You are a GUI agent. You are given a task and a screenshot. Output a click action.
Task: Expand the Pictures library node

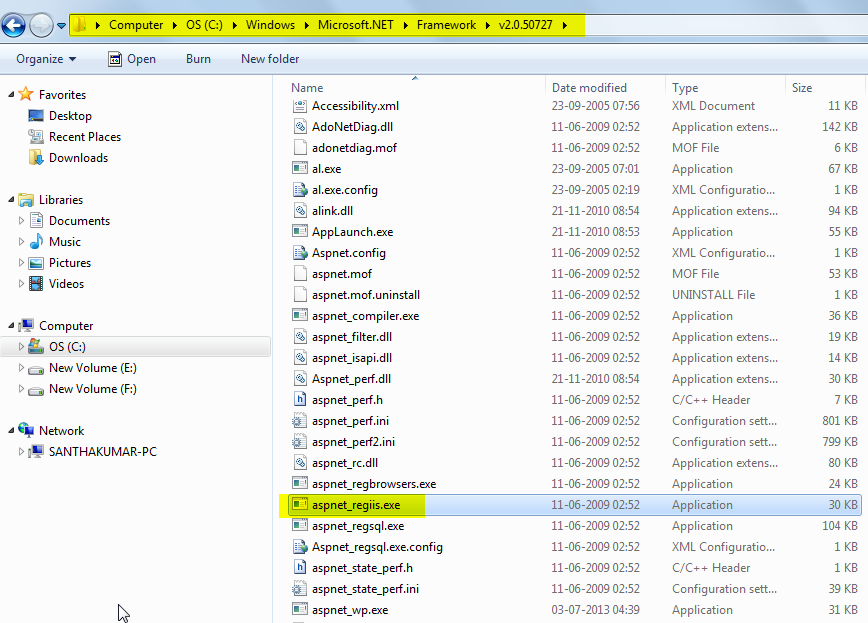coord(21,263)
